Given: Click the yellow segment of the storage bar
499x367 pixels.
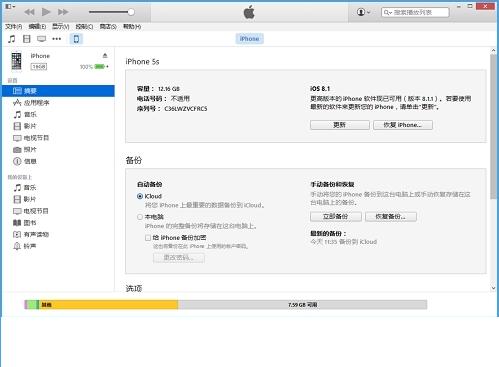Looking at the screenshot, I should tap(108, 304).
